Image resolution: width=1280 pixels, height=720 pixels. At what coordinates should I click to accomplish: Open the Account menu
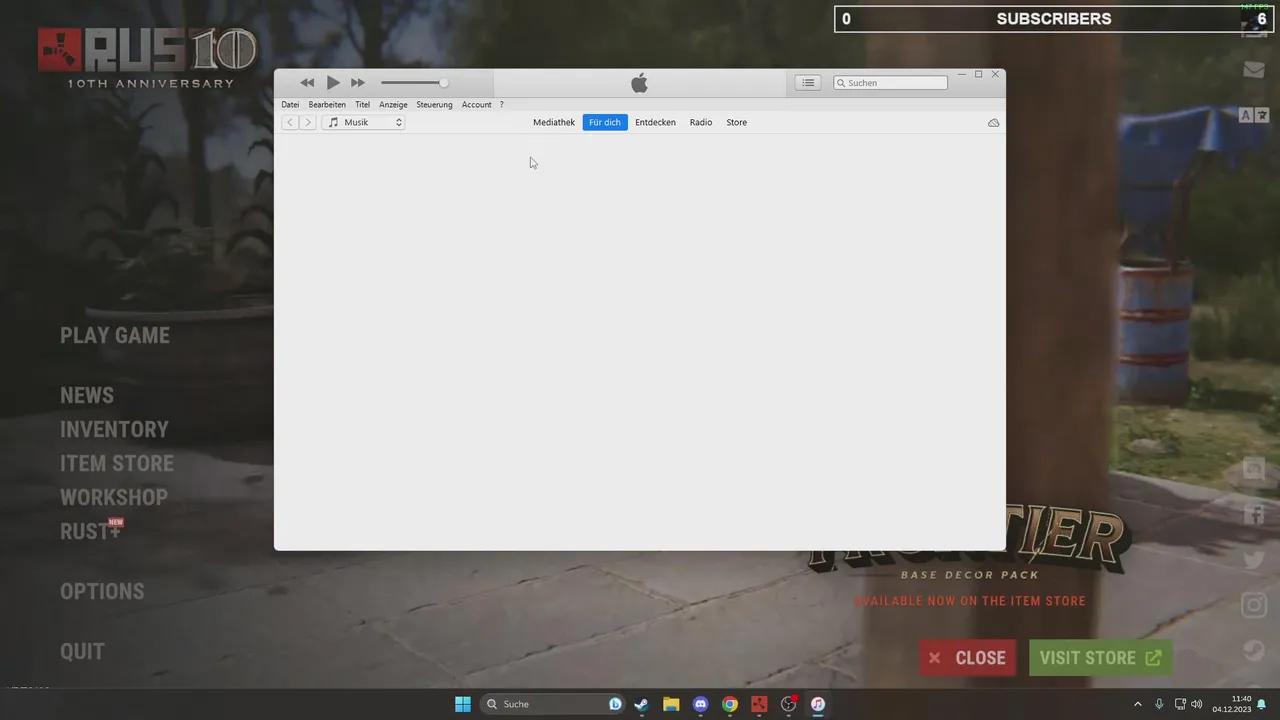(x=476, y=104)
